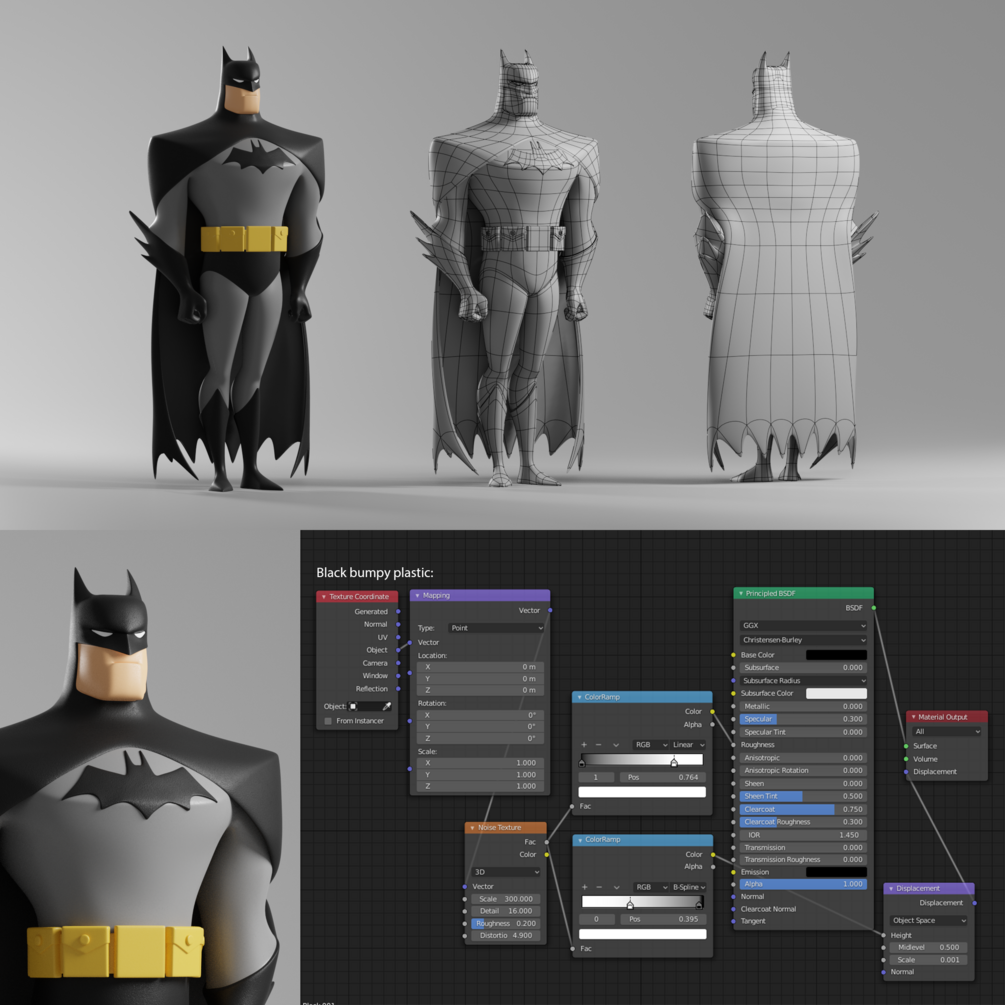Select the white stop handle on the B-Spline ColorRamp
The width and height of the screenshot is (1005, 1005).
pos(630,904)
